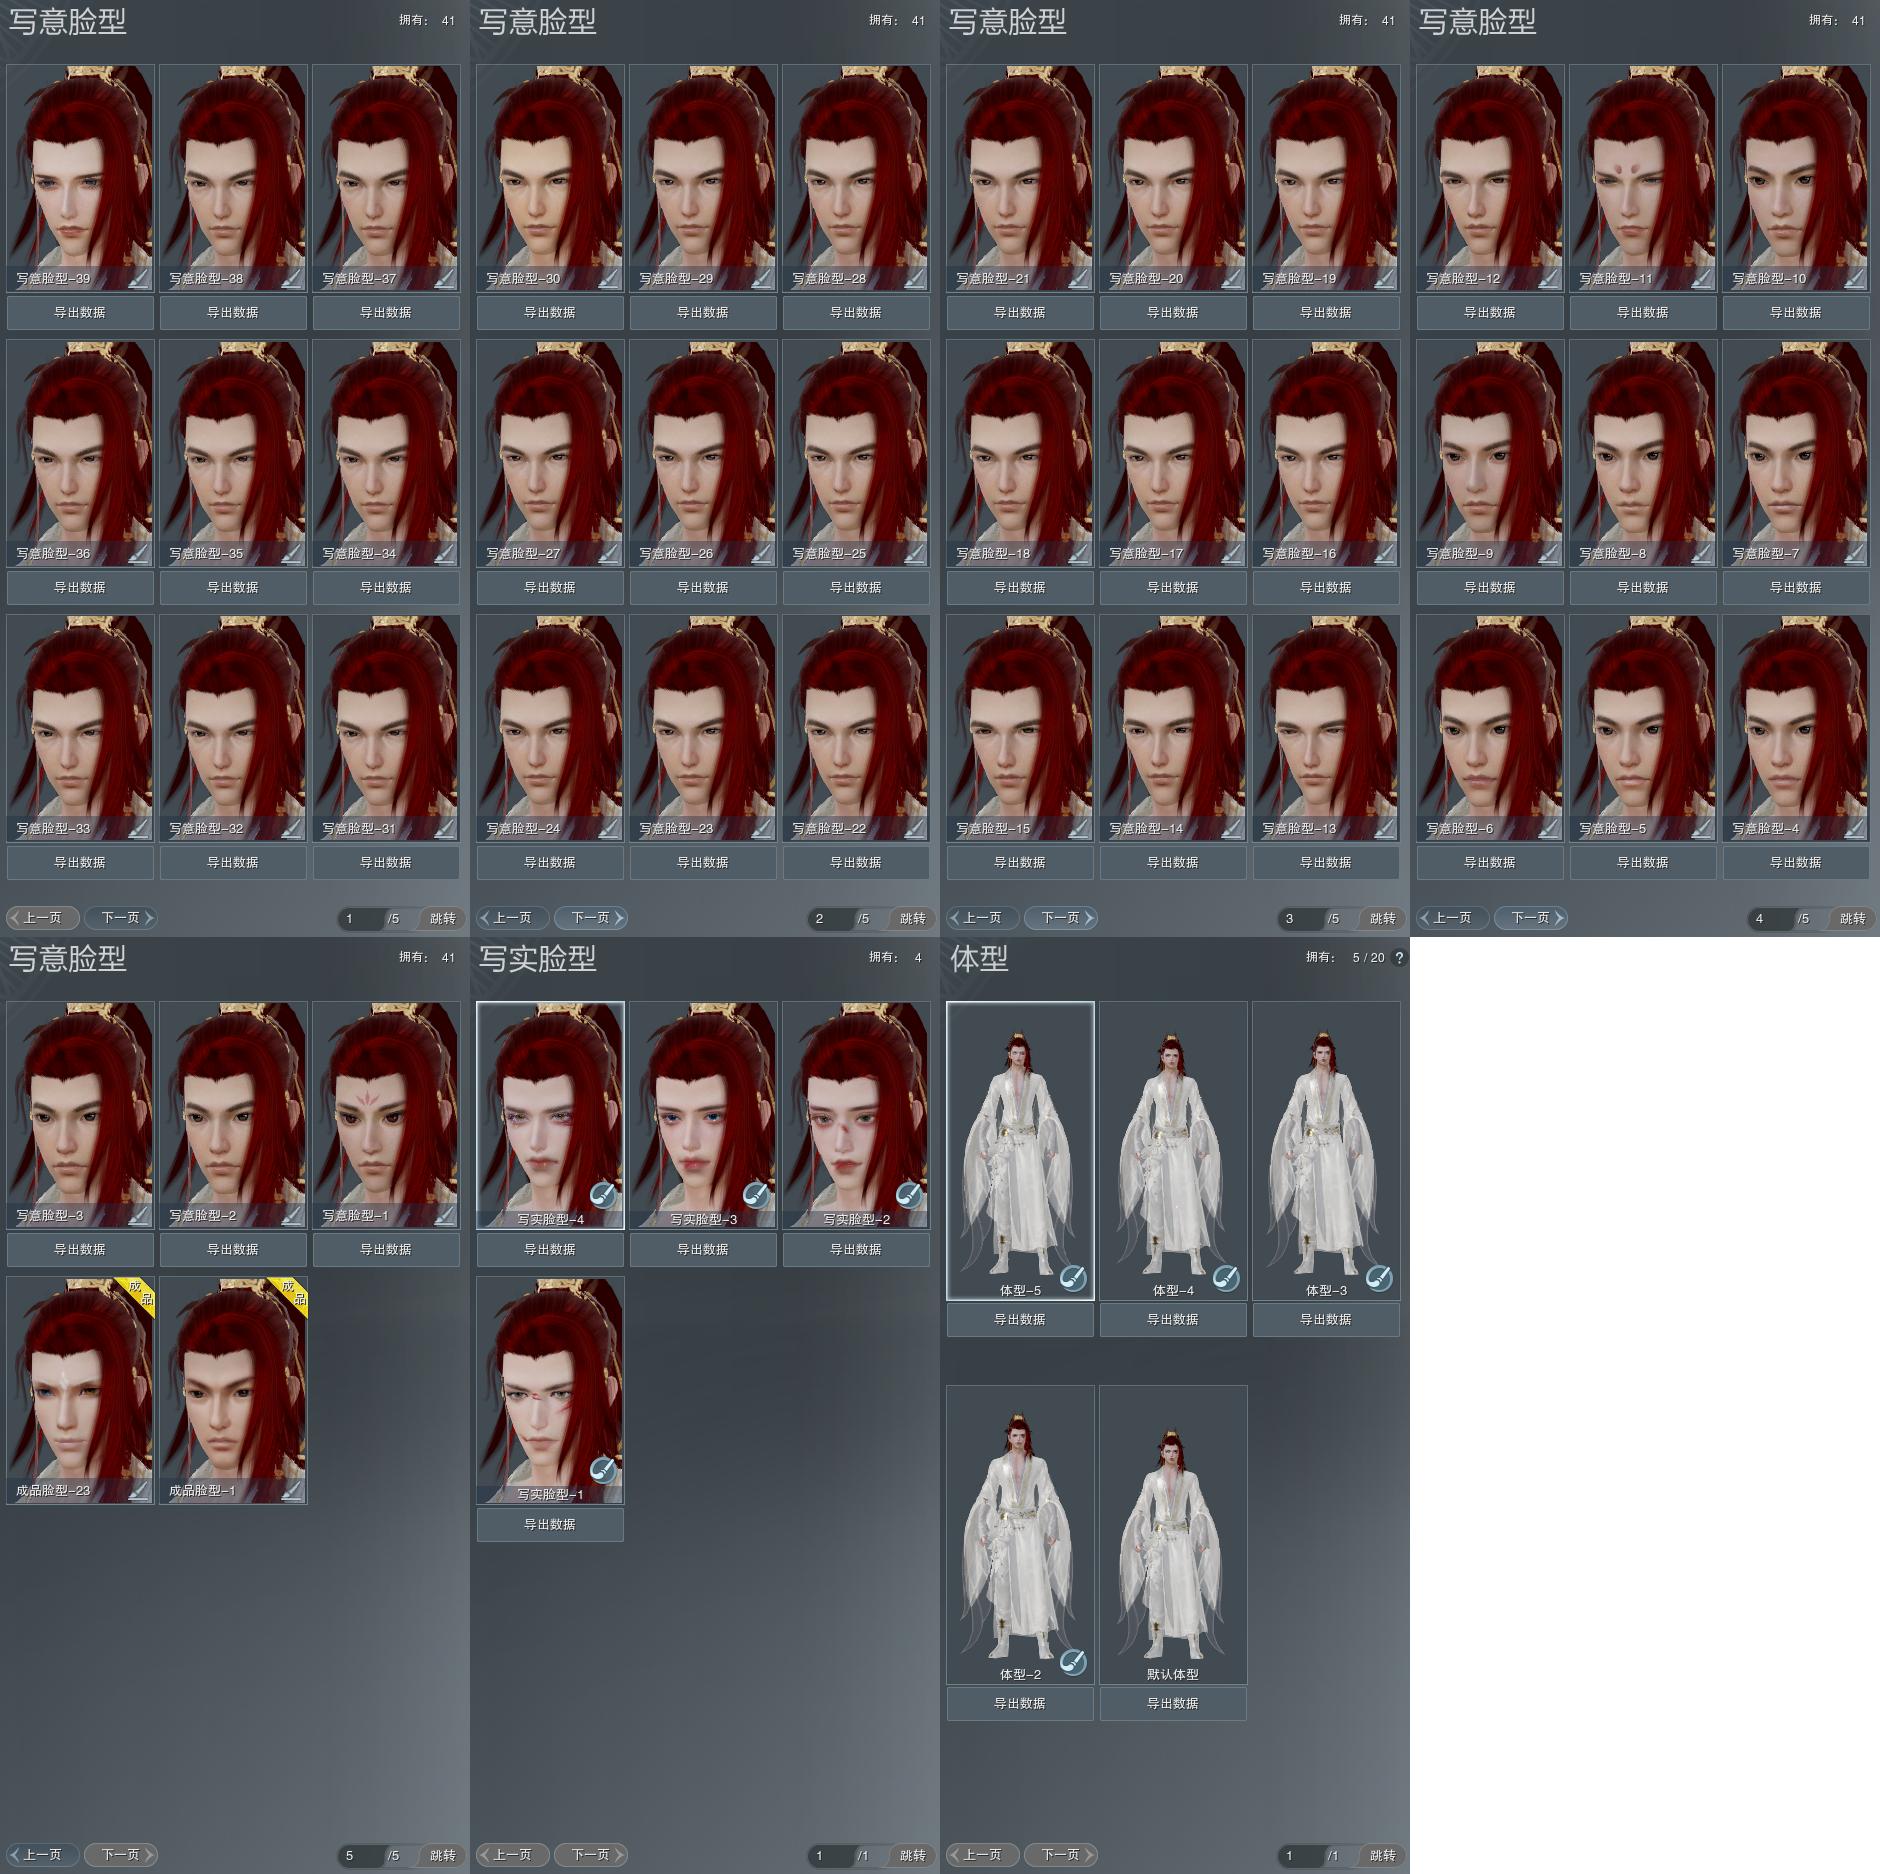Screen dimensions: 1880x1874
Task: Click page number field showing 3
Action: [x=1299, y=918]
